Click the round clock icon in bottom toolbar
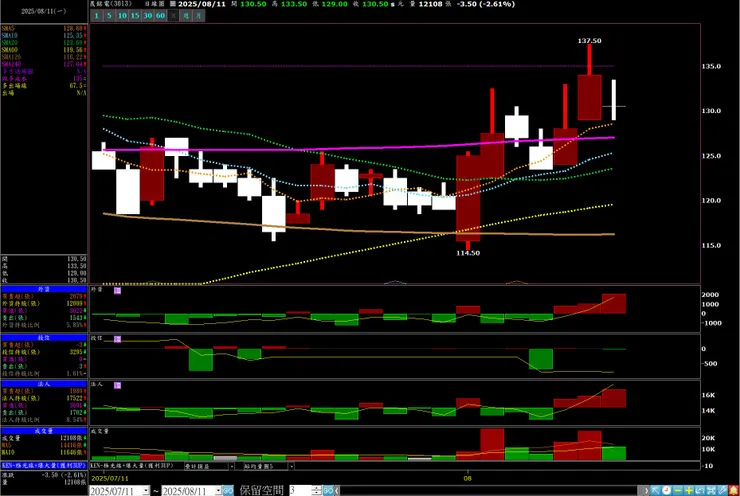740x496 pixels. (x=666, y=491)
